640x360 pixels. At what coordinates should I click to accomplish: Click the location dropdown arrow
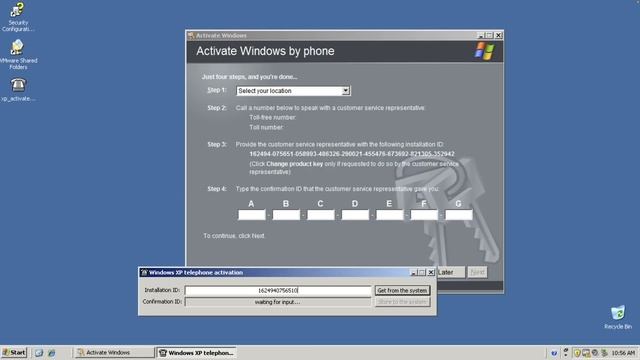346,91
